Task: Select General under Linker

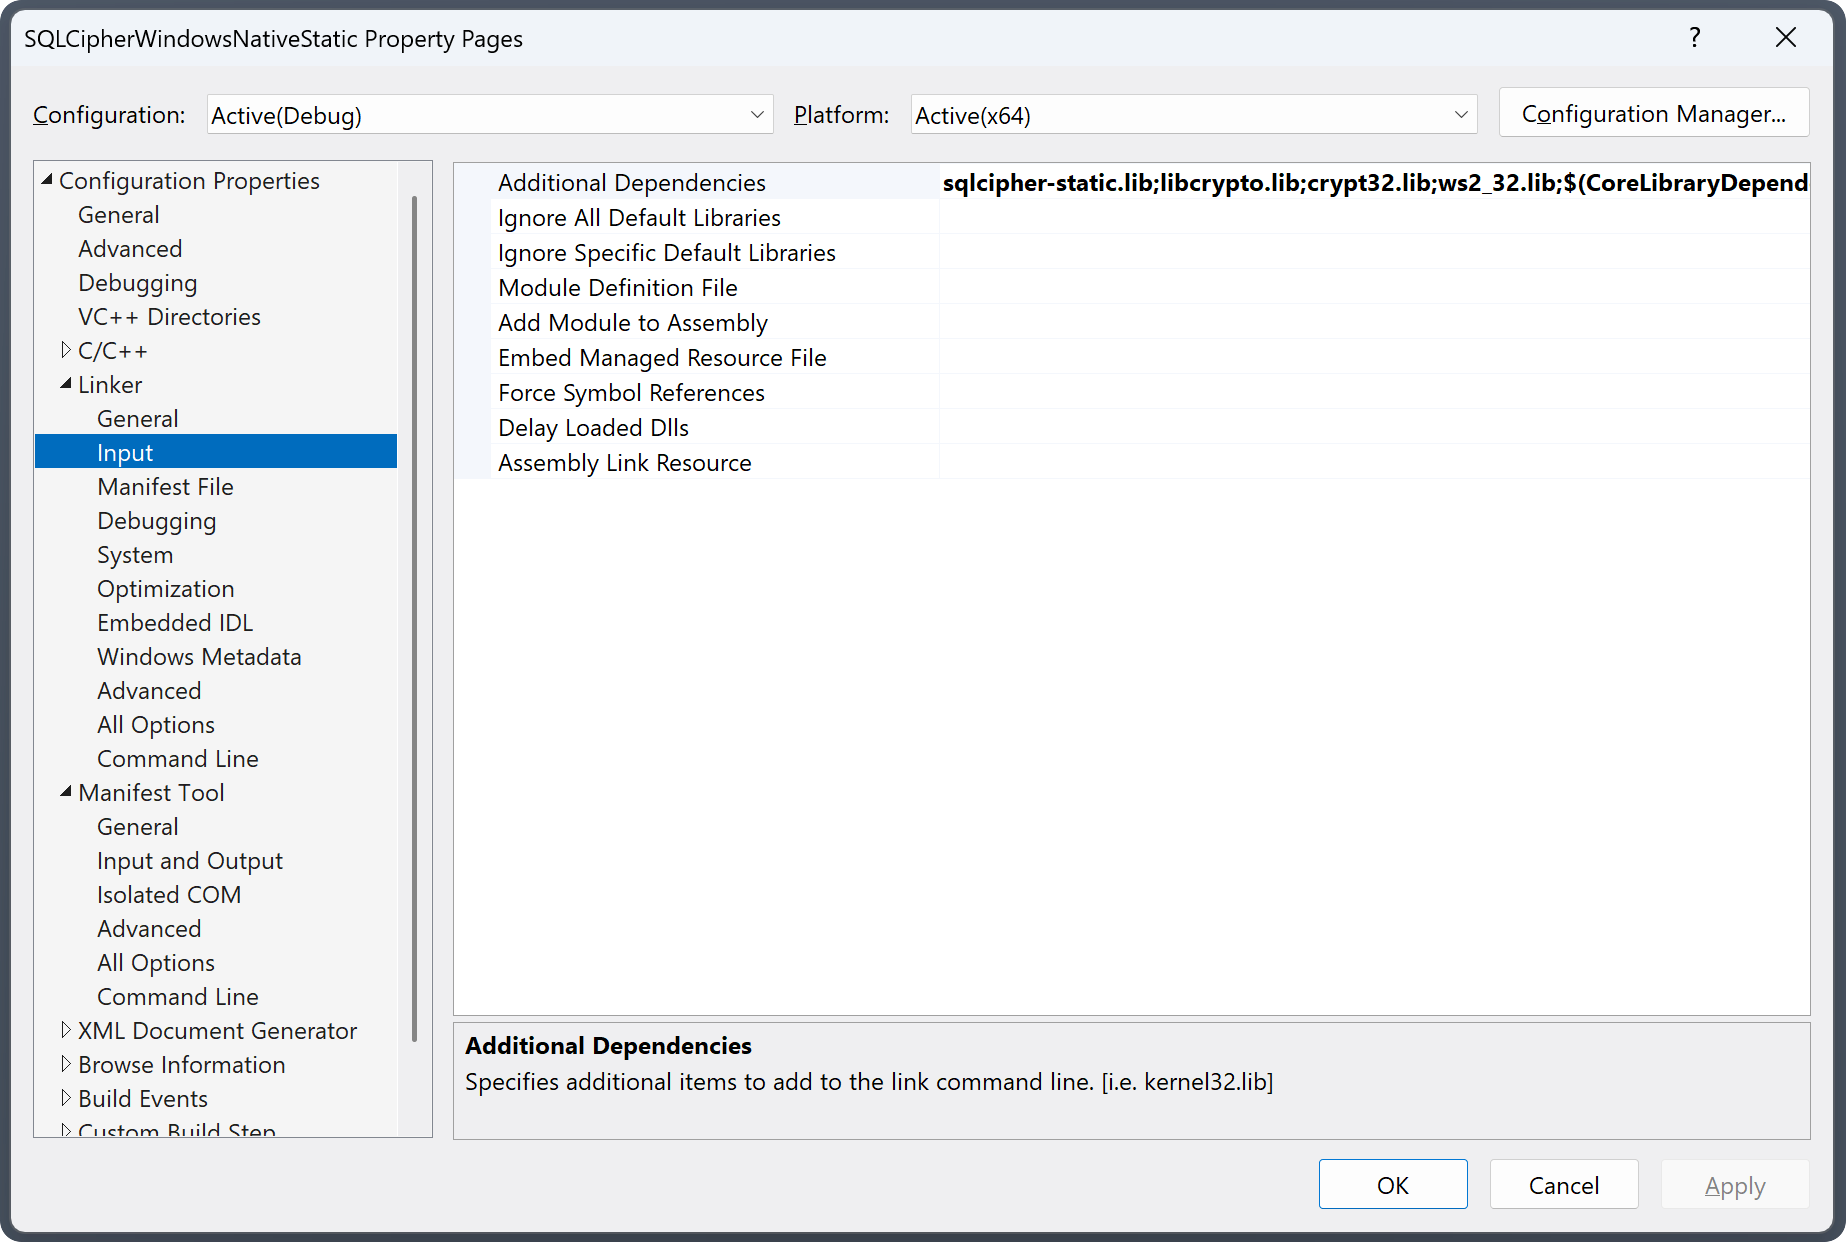Action: pyautogui.click(x=138, y=419)
